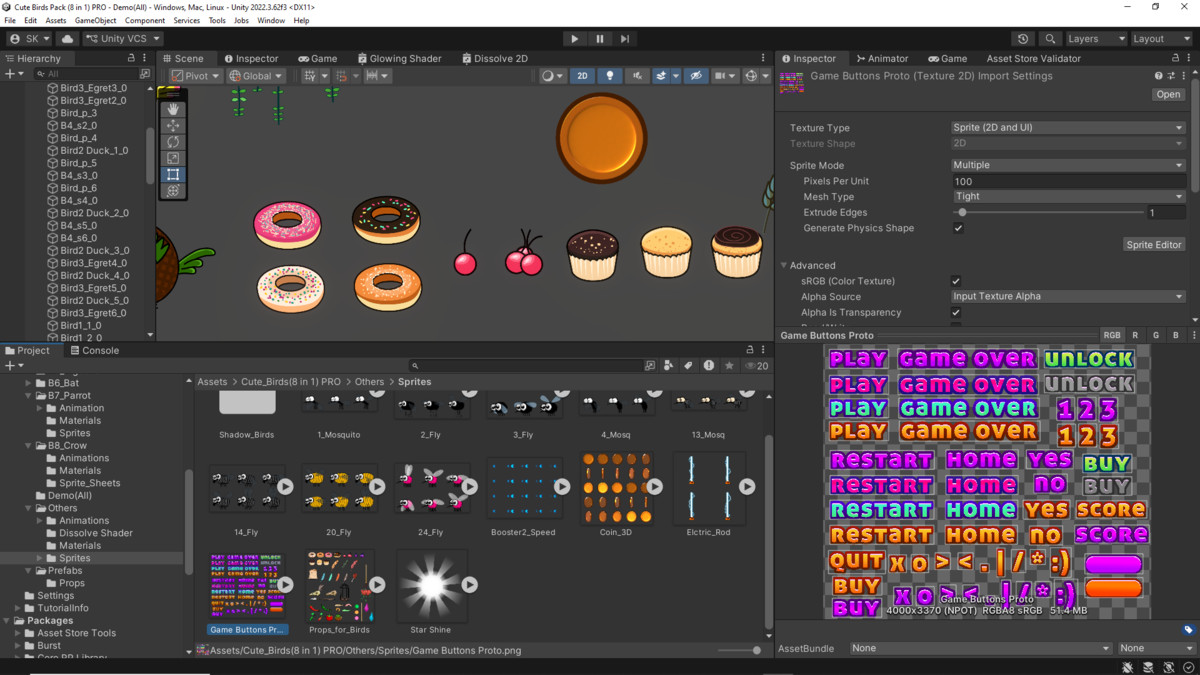The height and width of the screenshot is (675, 1200).
Task: Open the Window menu
Action: pos(271,20)
